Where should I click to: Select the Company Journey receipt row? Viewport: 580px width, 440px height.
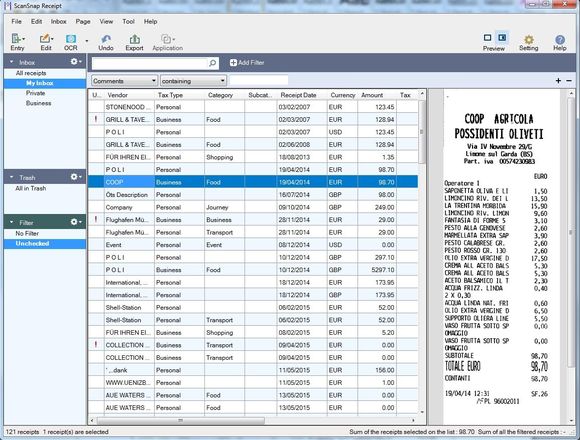coord(253,207)
